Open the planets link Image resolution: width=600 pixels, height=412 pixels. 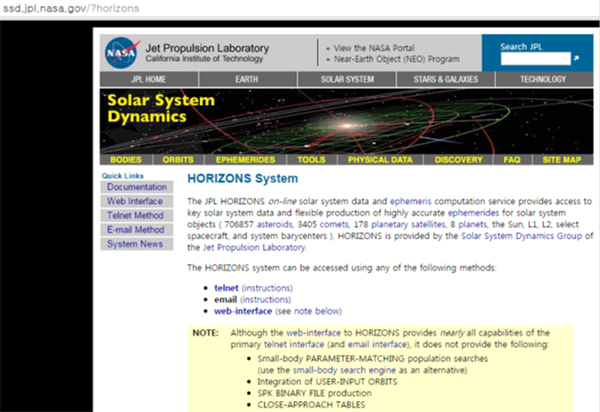click(x=472, y=224)
